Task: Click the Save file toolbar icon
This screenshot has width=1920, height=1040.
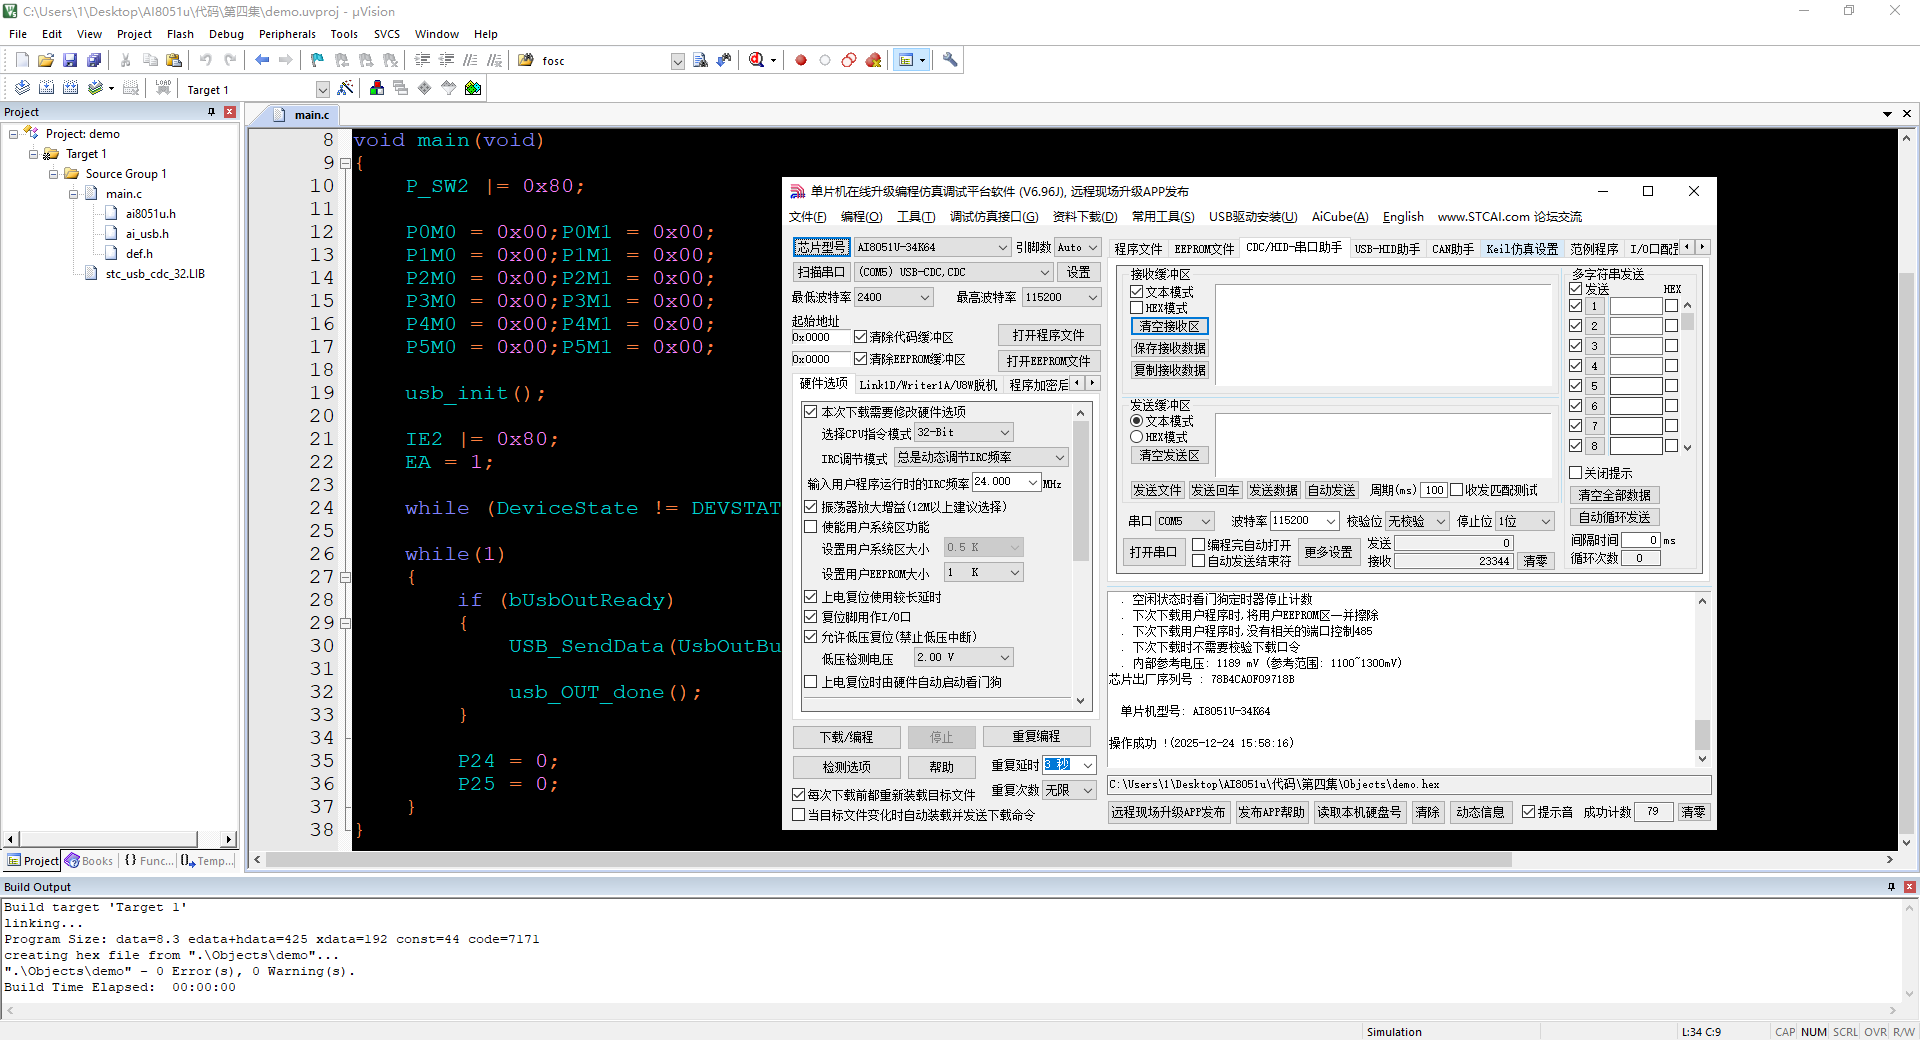Action: tap(70, 60)
